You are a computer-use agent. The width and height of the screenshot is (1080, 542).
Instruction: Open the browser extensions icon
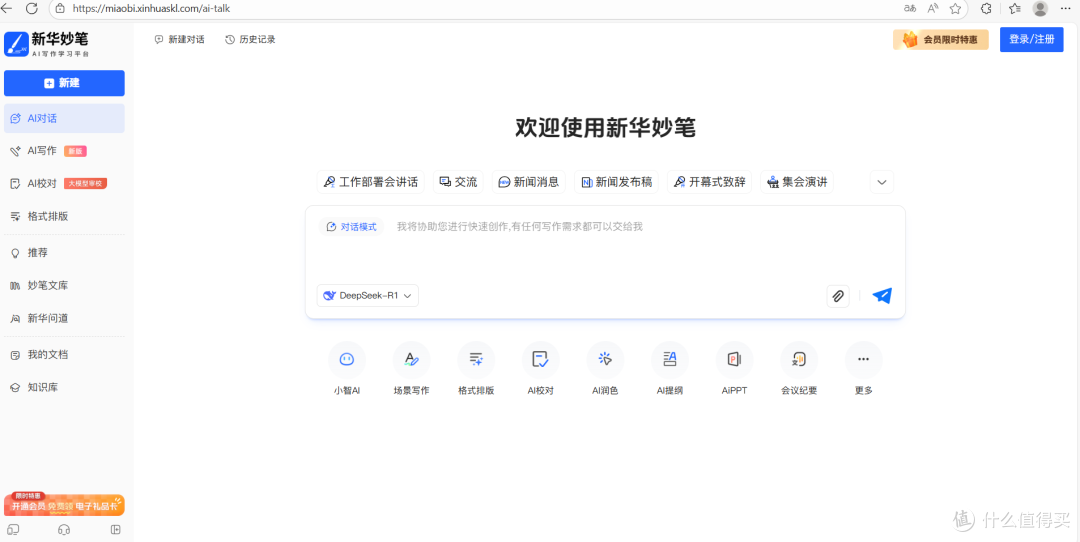coord(986,8)
